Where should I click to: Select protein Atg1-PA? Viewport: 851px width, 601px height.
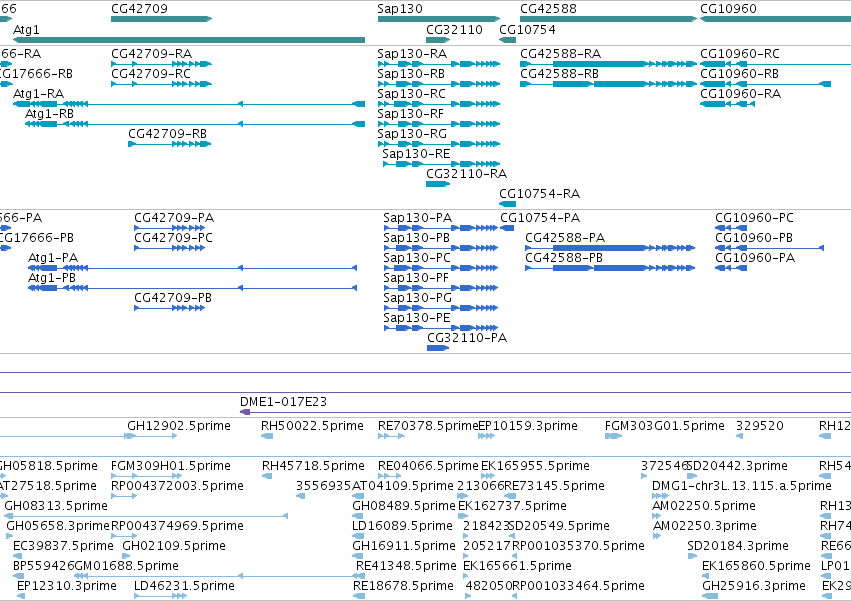pos(193,268)
